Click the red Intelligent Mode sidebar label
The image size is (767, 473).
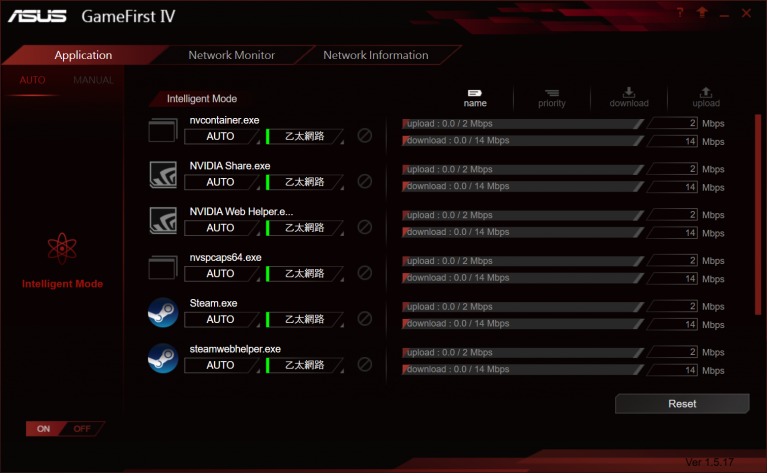[x=62, y=284]
